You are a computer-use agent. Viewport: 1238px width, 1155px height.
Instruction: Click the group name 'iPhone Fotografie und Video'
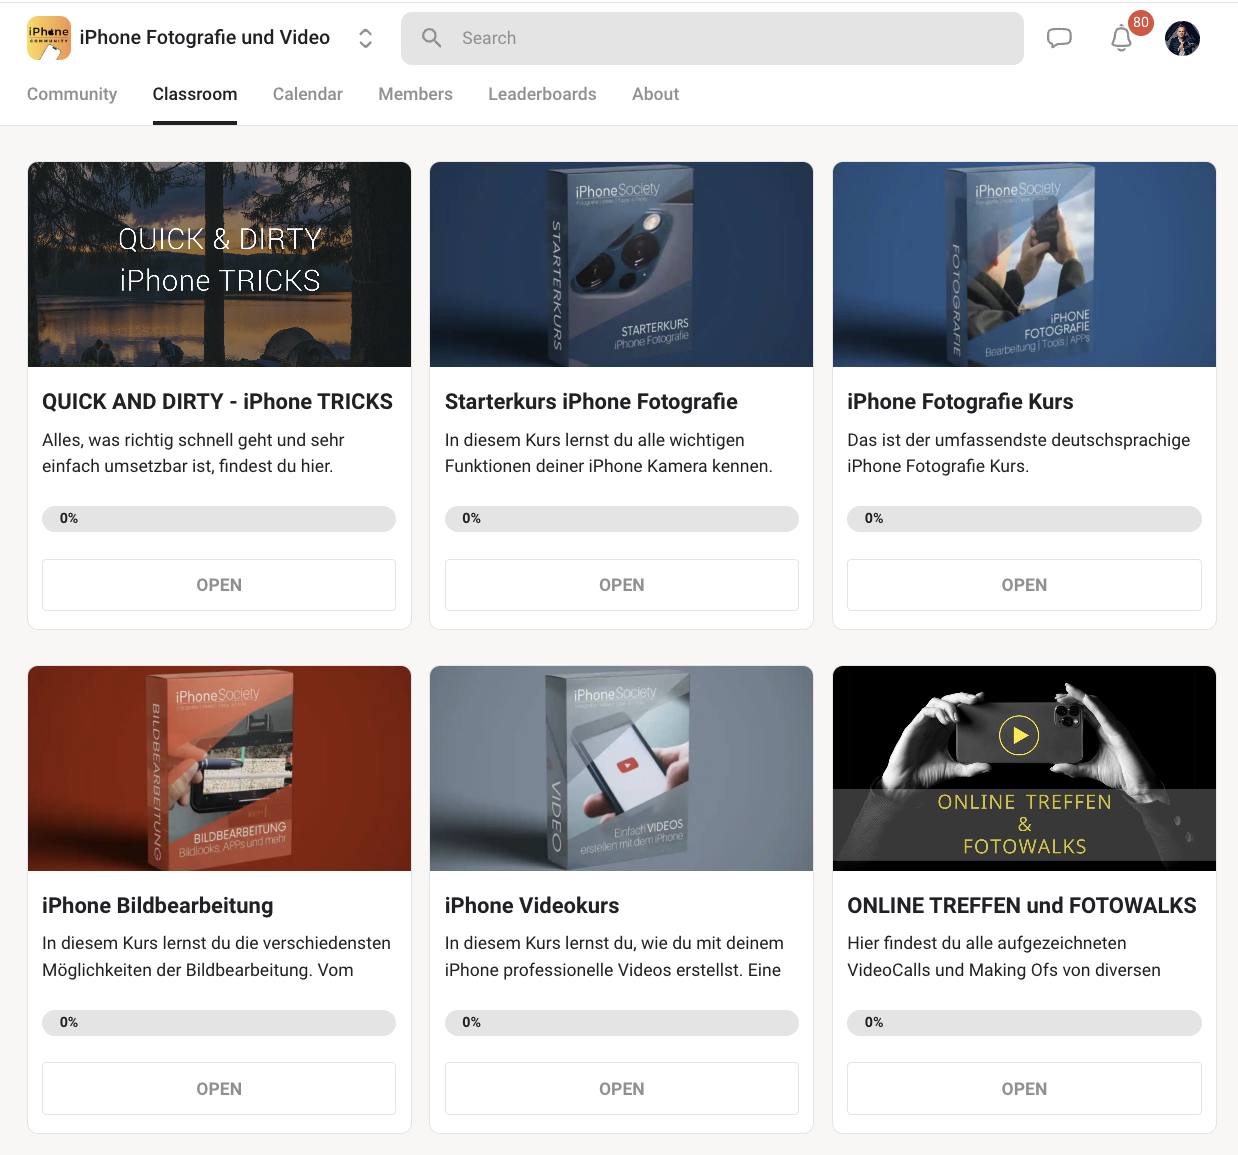[205, 38]
